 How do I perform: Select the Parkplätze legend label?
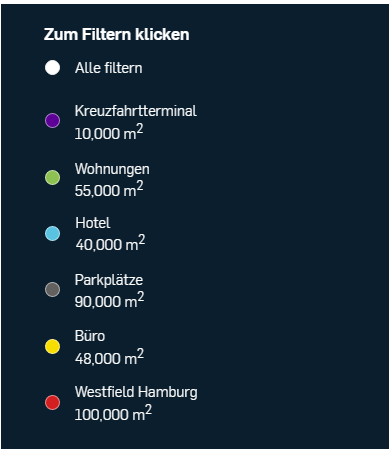109,280
